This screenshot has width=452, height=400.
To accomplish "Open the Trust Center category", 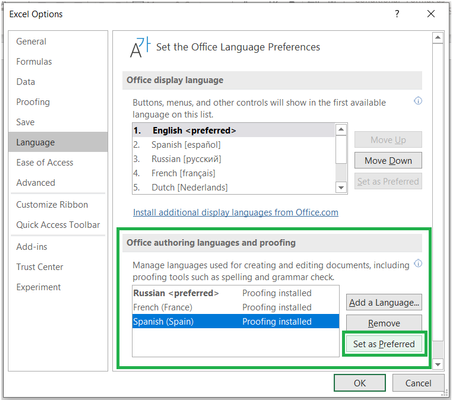I will pyautogui.click(x=58, y=267).
